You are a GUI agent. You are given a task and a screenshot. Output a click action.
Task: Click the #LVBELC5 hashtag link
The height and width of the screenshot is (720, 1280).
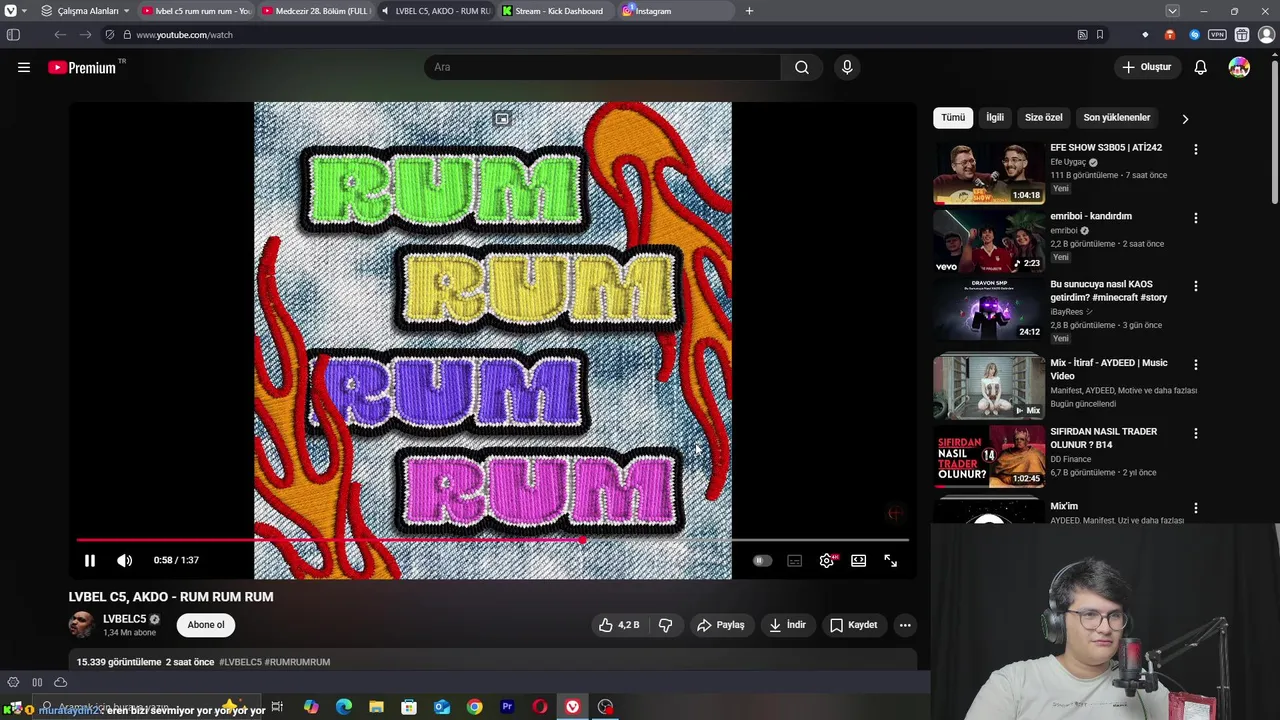(240, 662)
